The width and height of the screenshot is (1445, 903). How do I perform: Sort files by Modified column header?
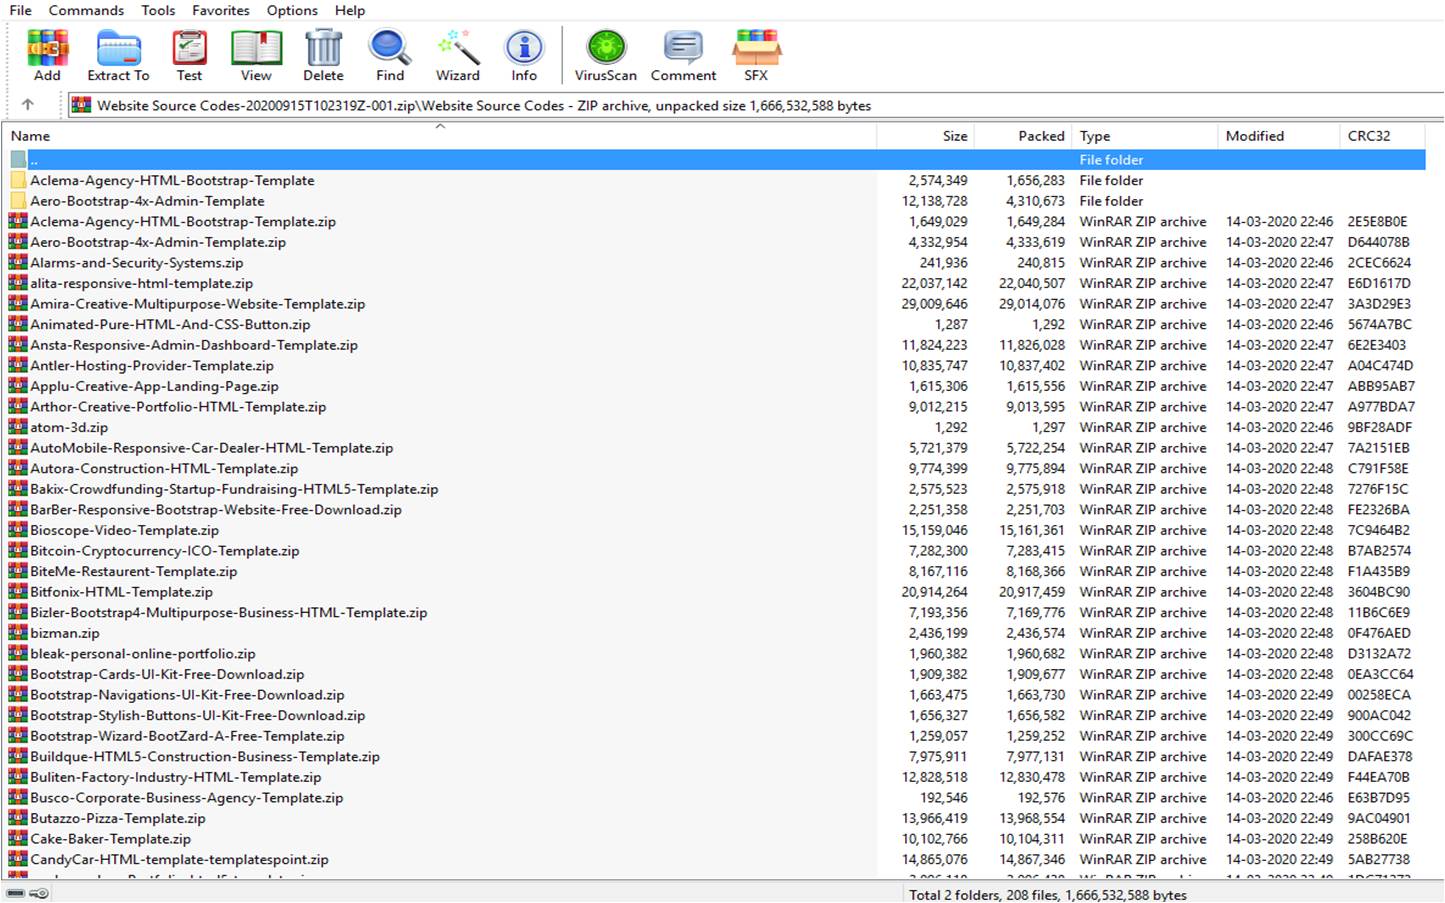[x=1254, y=136]
